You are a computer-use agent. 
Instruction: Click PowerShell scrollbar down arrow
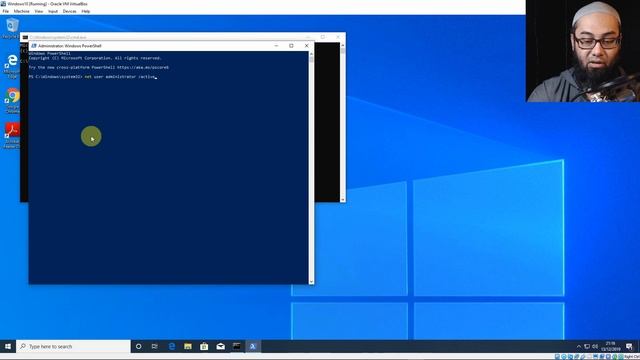(x=311, y=282)
